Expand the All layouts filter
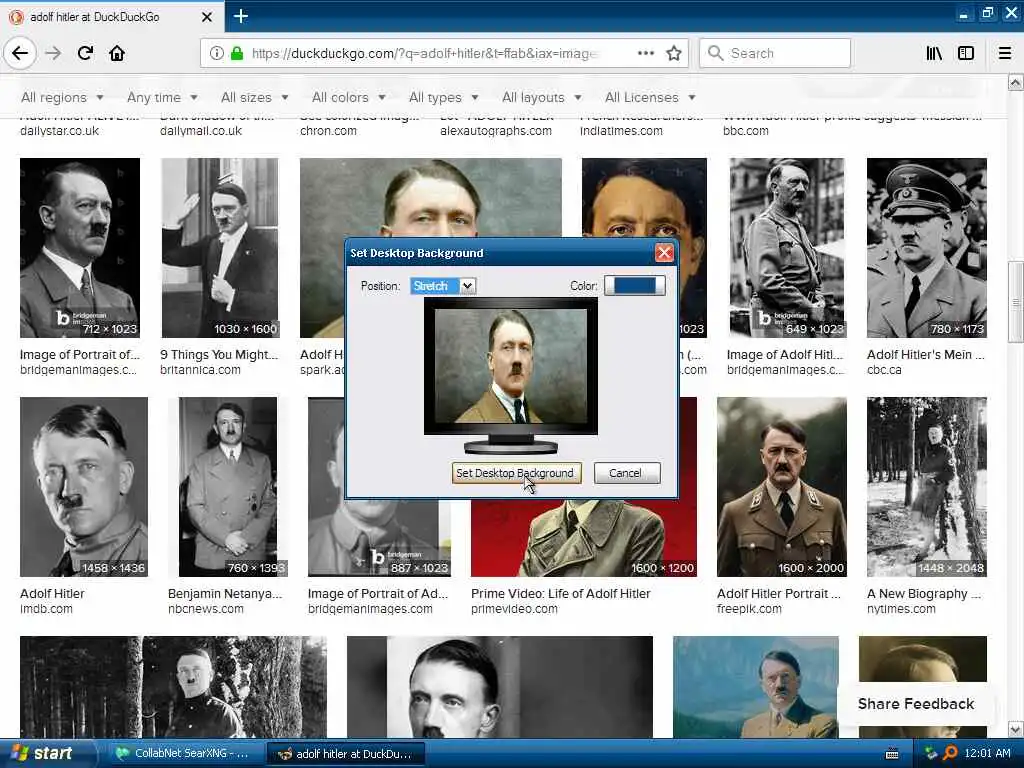Image resolution: width=1024 pixels, height=768 pixels. [541, 97]
